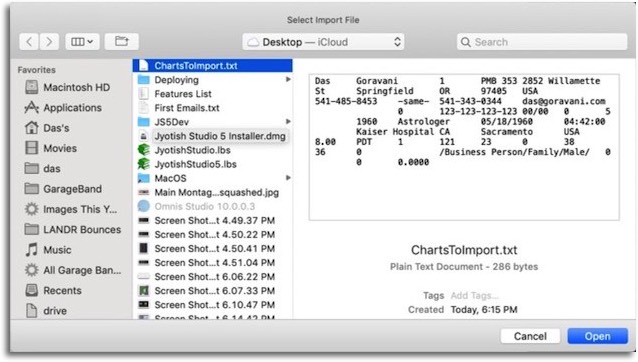
Task: Select the Deploying folder
Action: click(x=177, y=80)
